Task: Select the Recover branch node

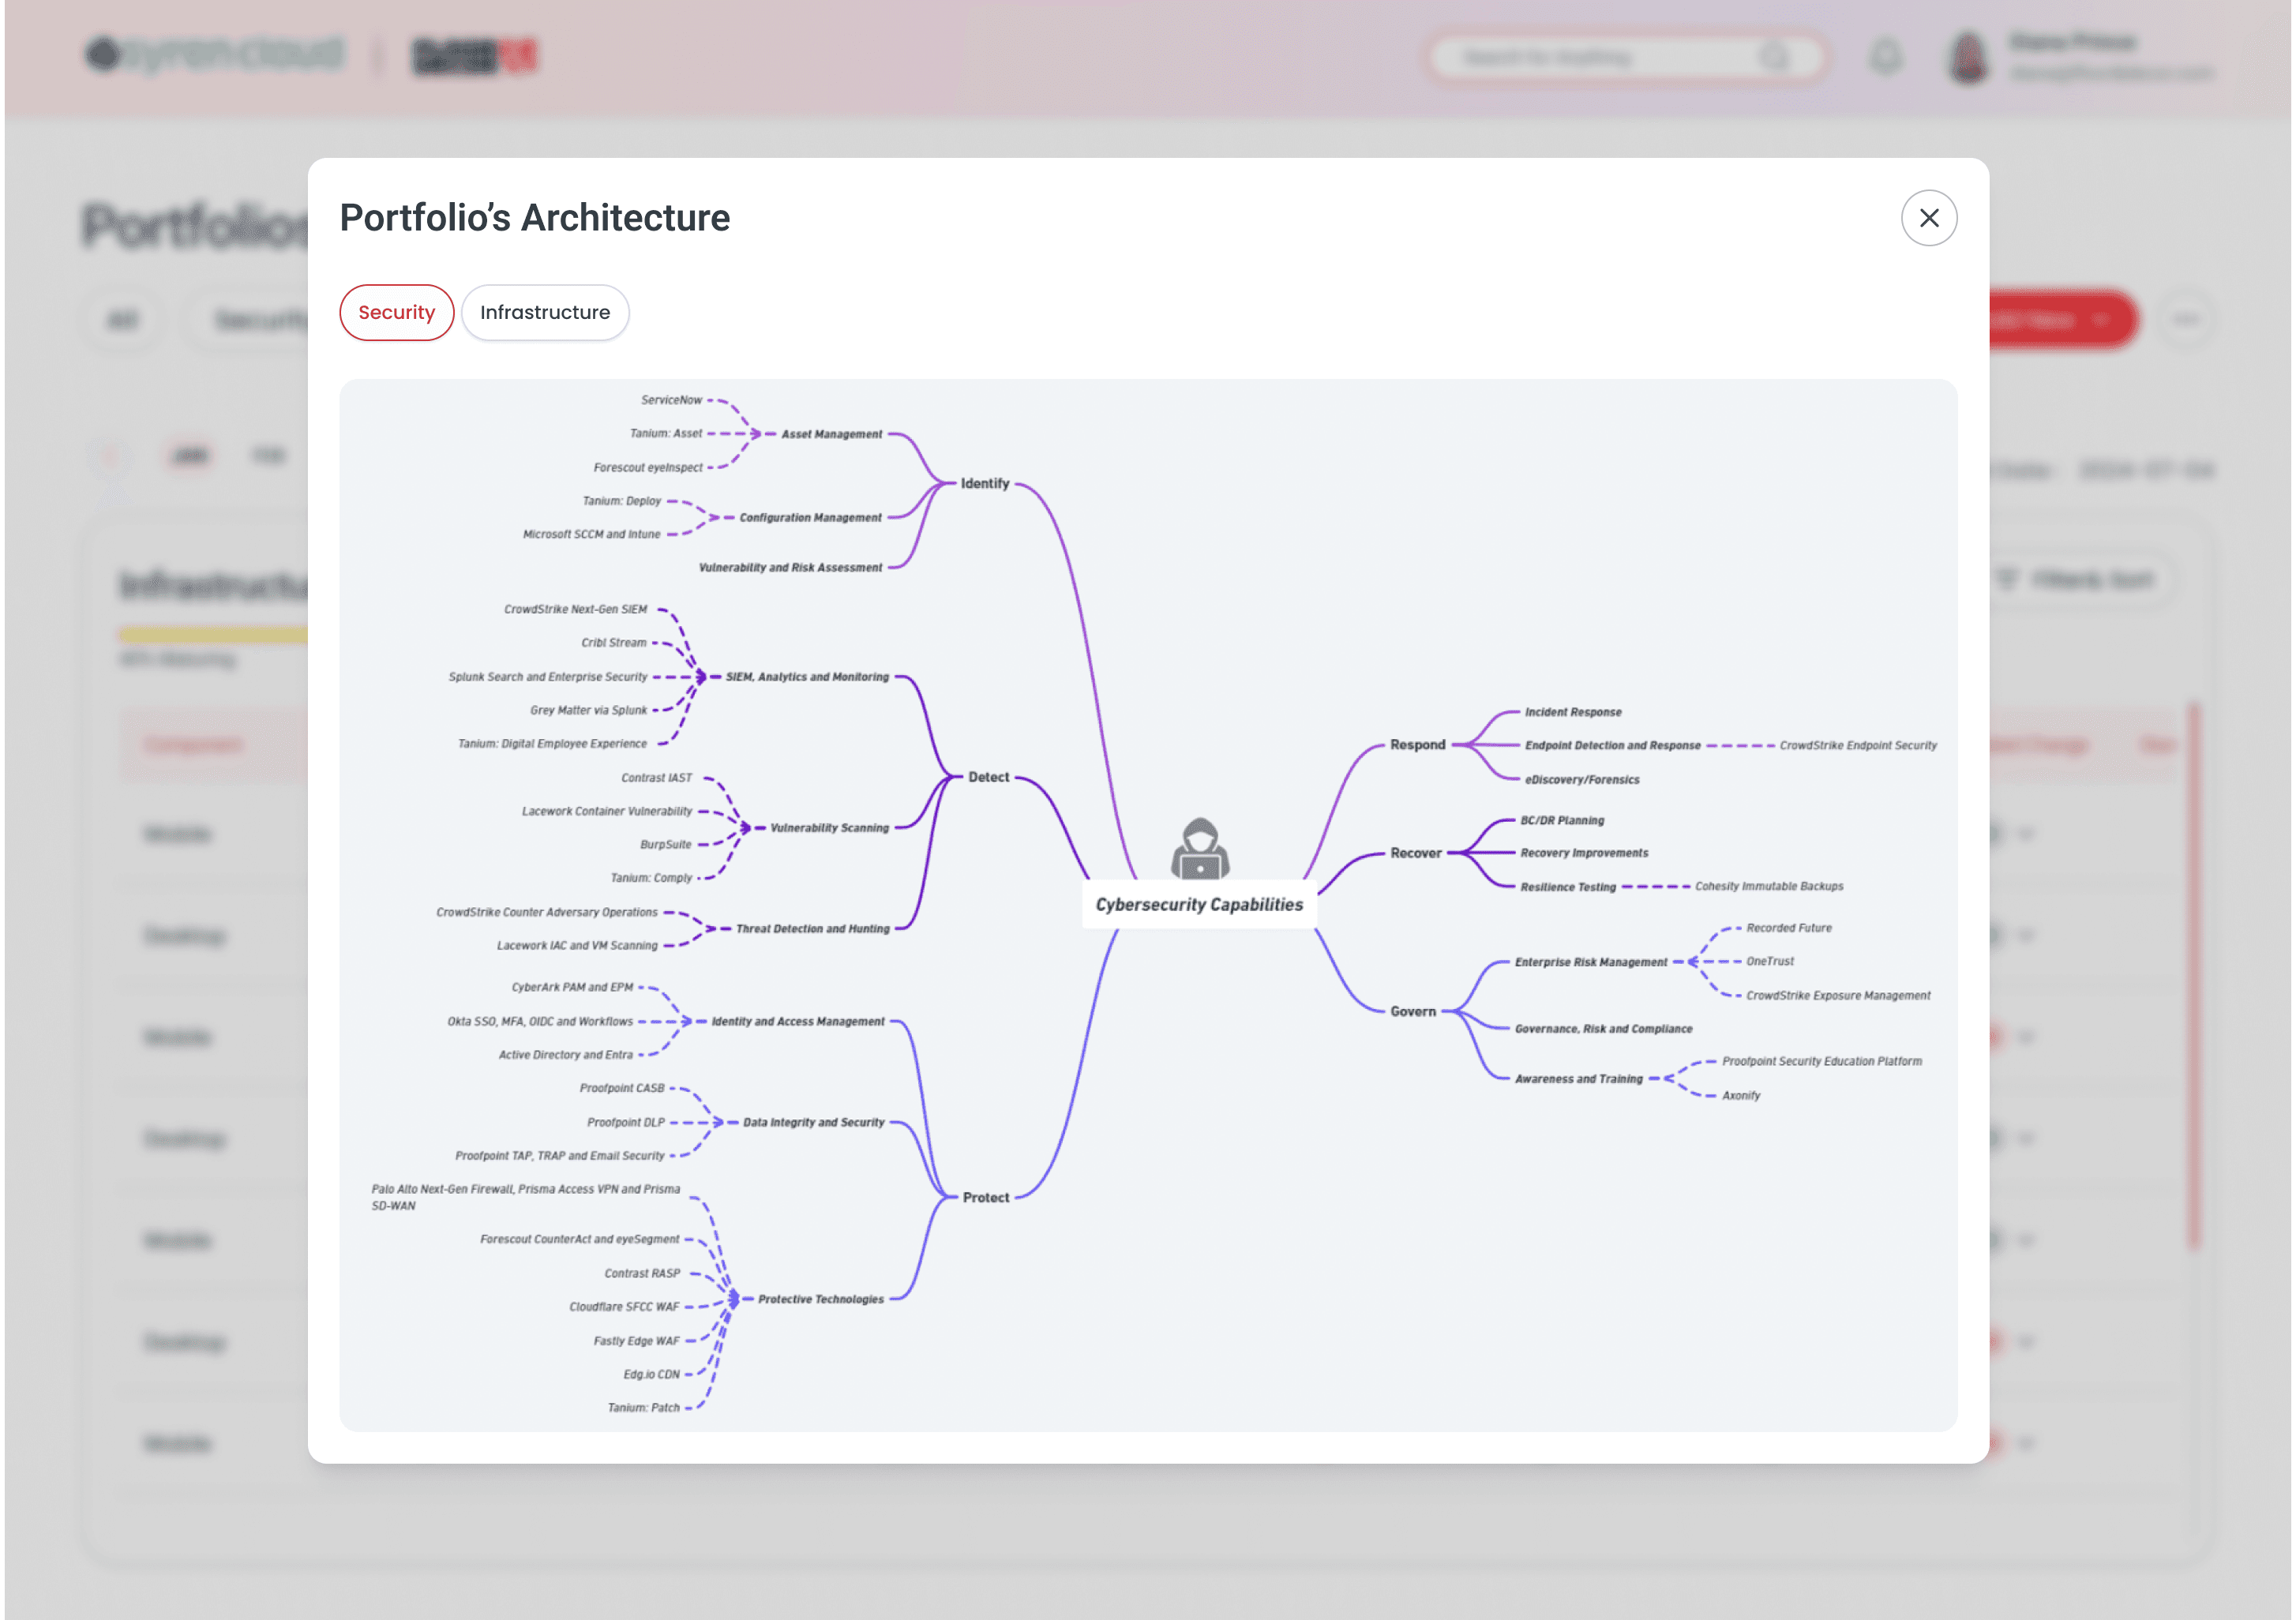Action: (1416, 853)
